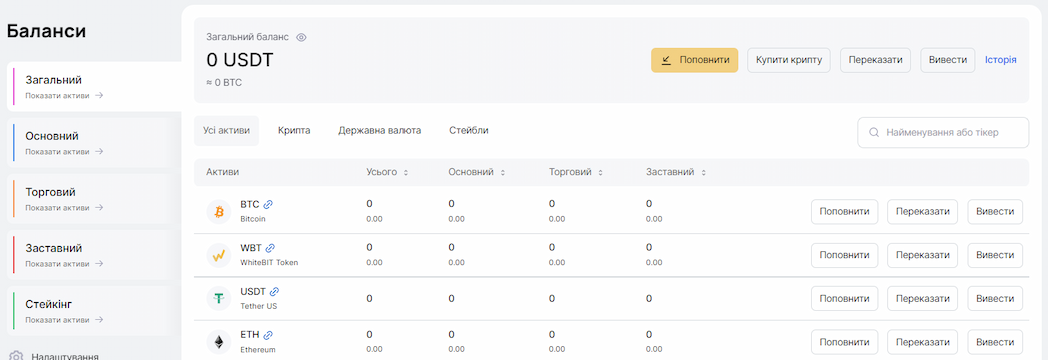Click arrow beside Заставний Показати активи
This screenshot has height=360, width=1048.
point(99,264)
